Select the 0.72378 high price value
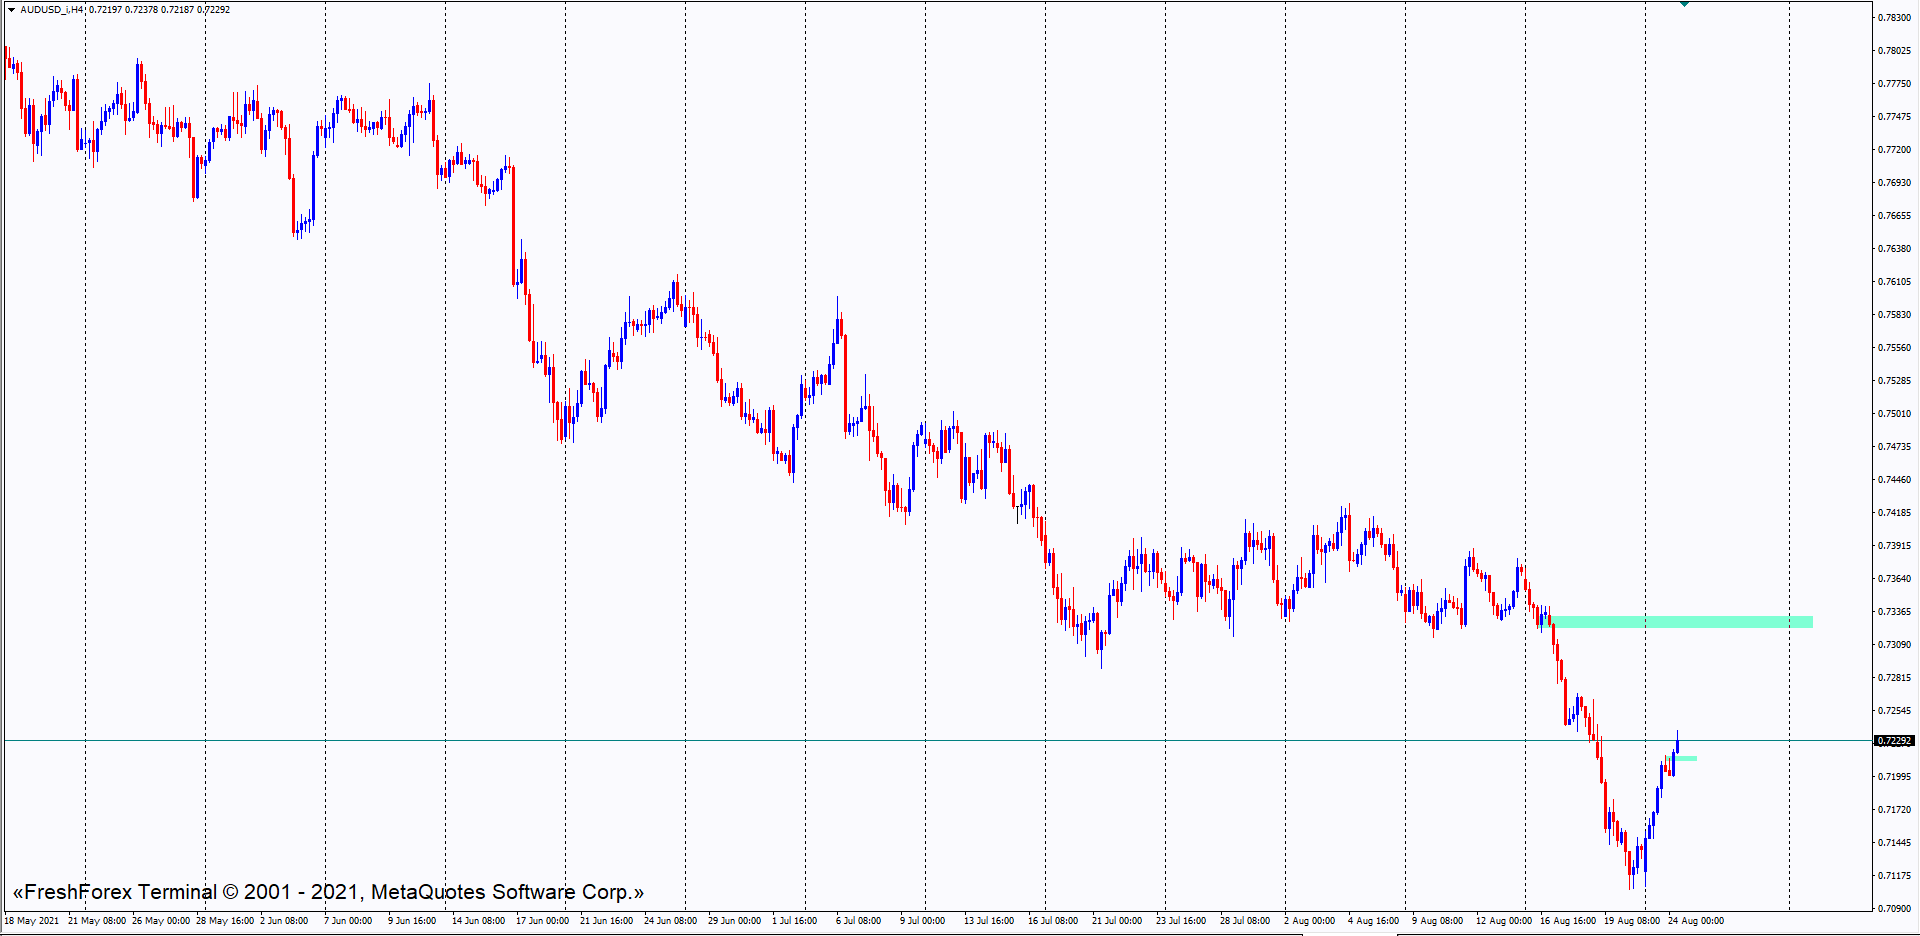Screen dimensions: 1920x936 (141, 10)
